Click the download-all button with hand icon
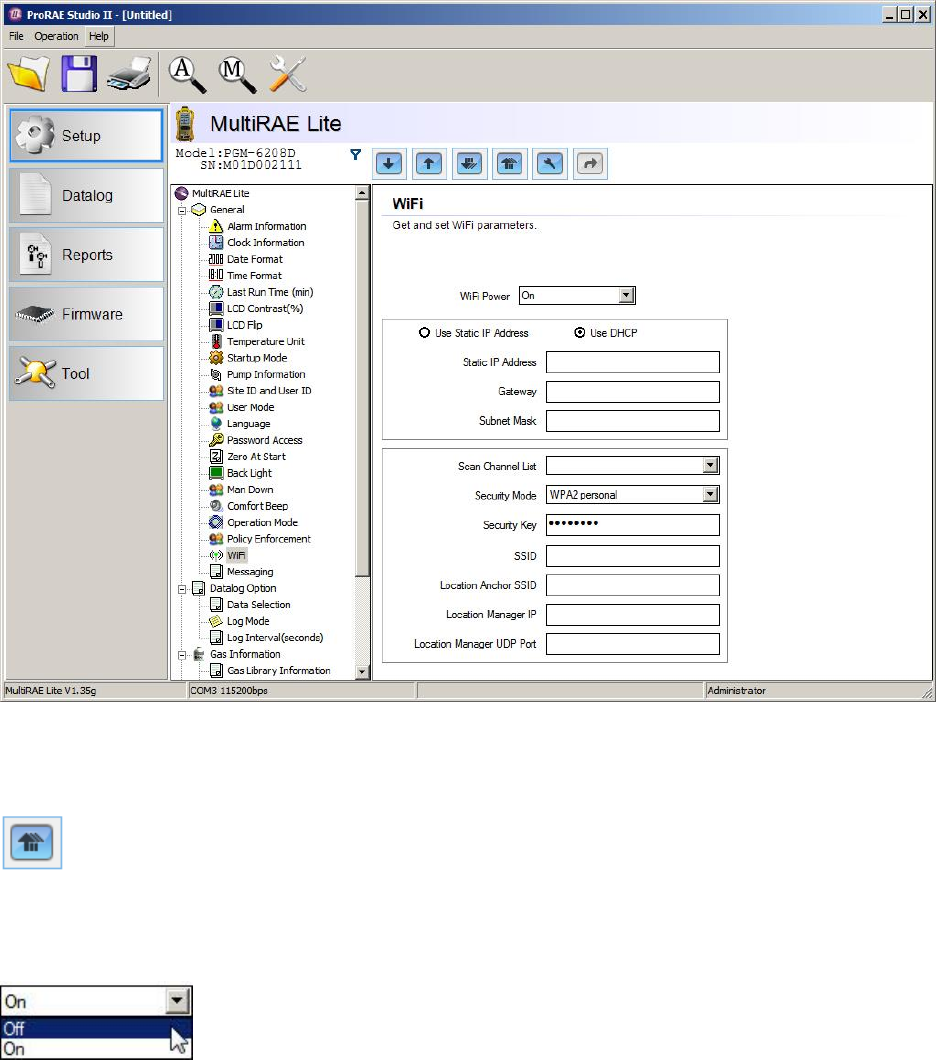Viewport: 936px width, 1060px height. tap(470, 164)
